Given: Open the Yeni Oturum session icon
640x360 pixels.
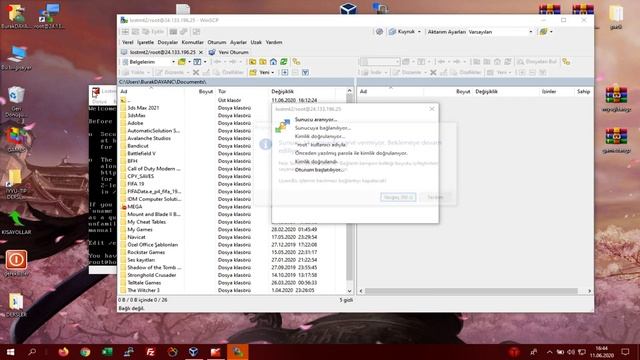Looking at the screenshot, I should click(x=212, y=52).
